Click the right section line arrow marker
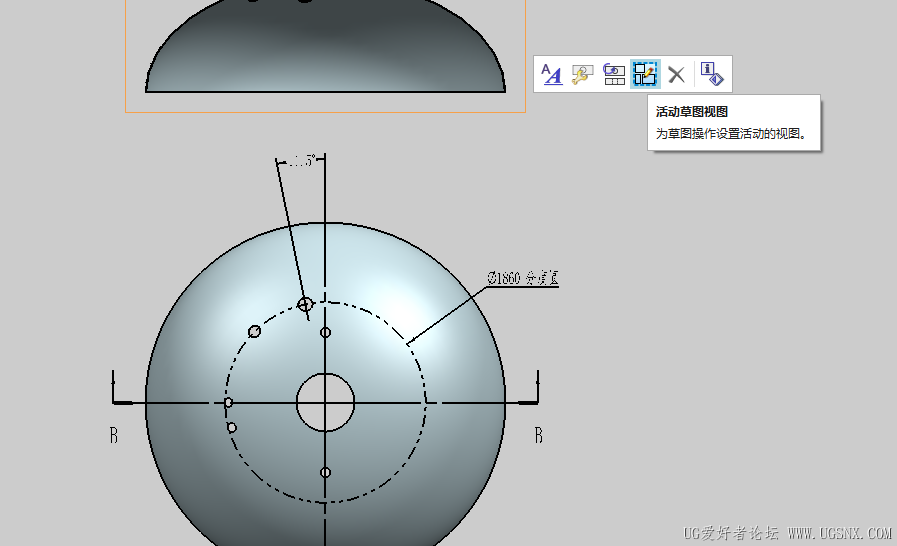The width and height of the screenshot is (897, 546). 535,390
